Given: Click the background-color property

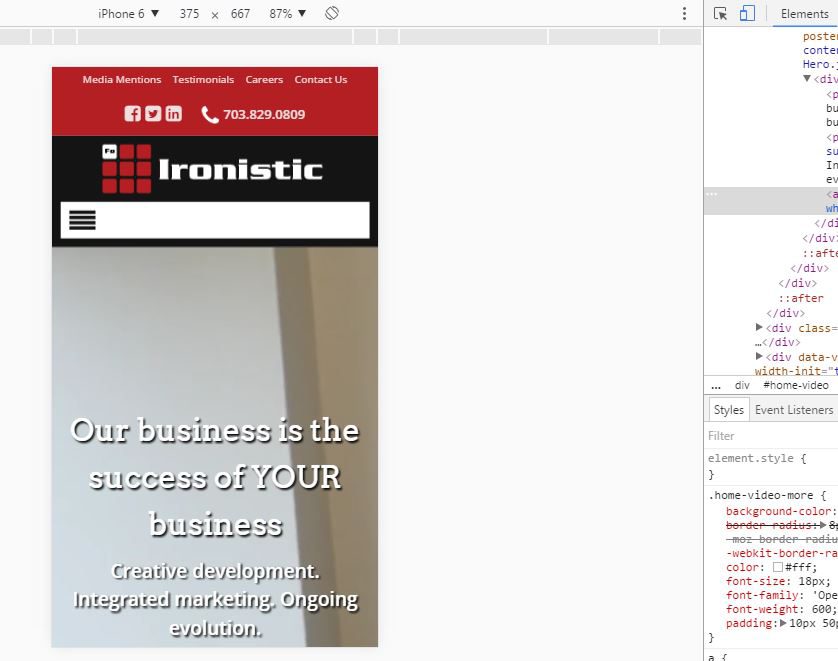Looking at the screenshot, I should 778,511.
